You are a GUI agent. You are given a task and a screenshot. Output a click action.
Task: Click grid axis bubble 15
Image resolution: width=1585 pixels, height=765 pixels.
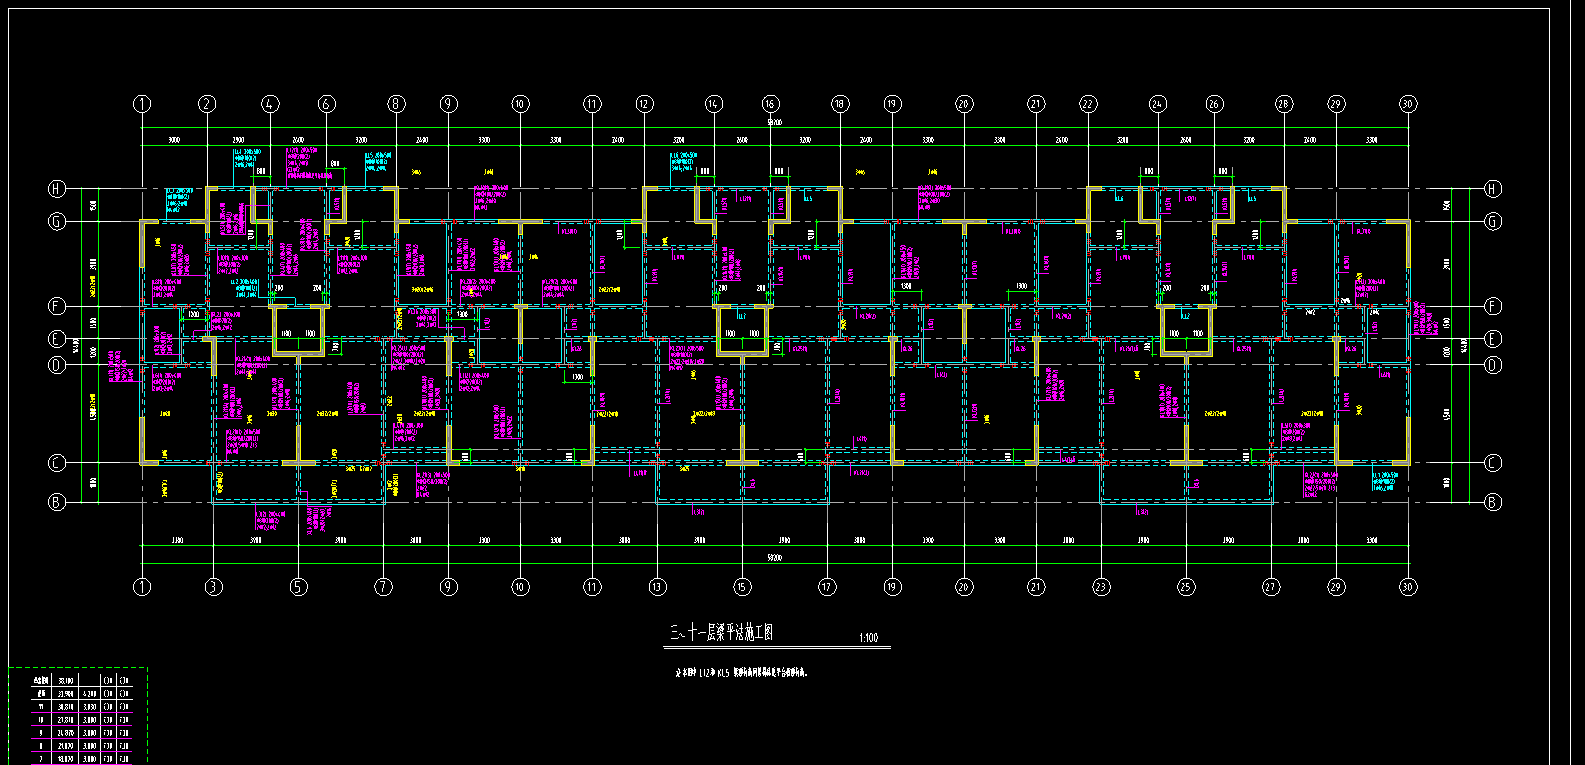(742, 587)
